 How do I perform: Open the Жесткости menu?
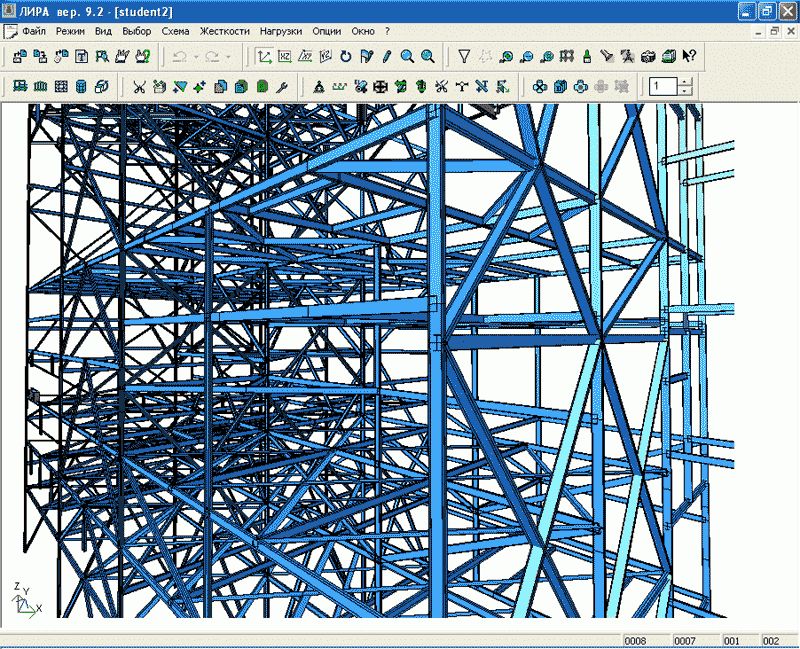tap(224, 31)
